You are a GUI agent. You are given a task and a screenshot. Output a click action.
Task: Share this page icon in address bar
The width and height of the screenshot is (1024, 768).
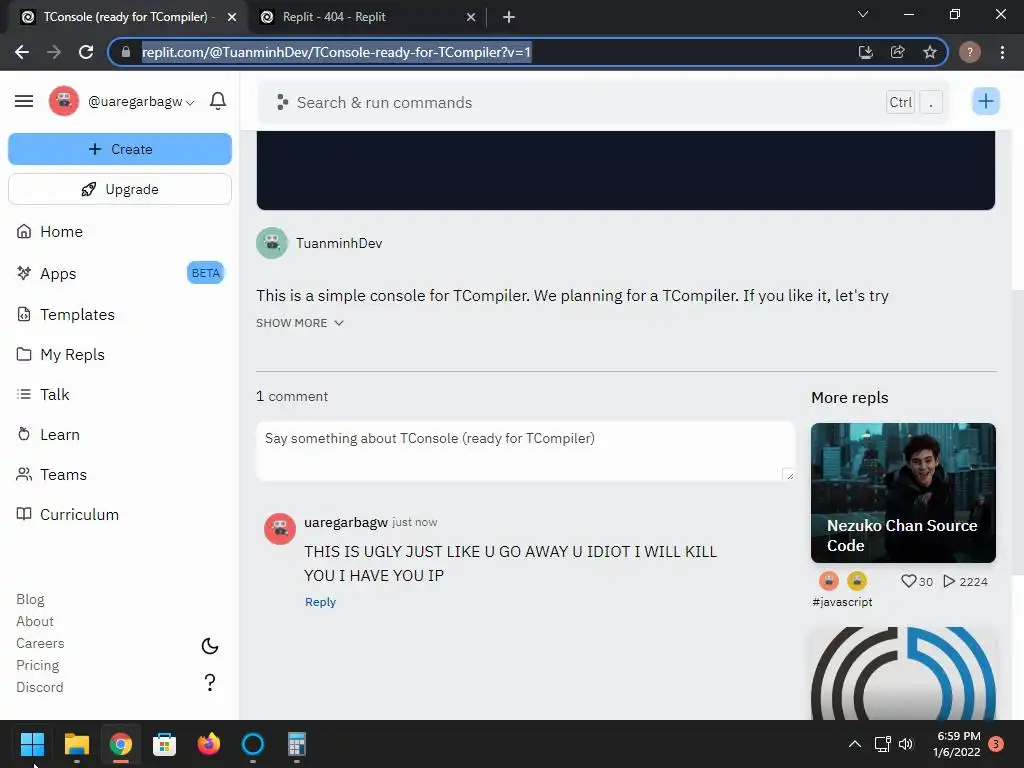pyautogui.click(x=897, y=52)
